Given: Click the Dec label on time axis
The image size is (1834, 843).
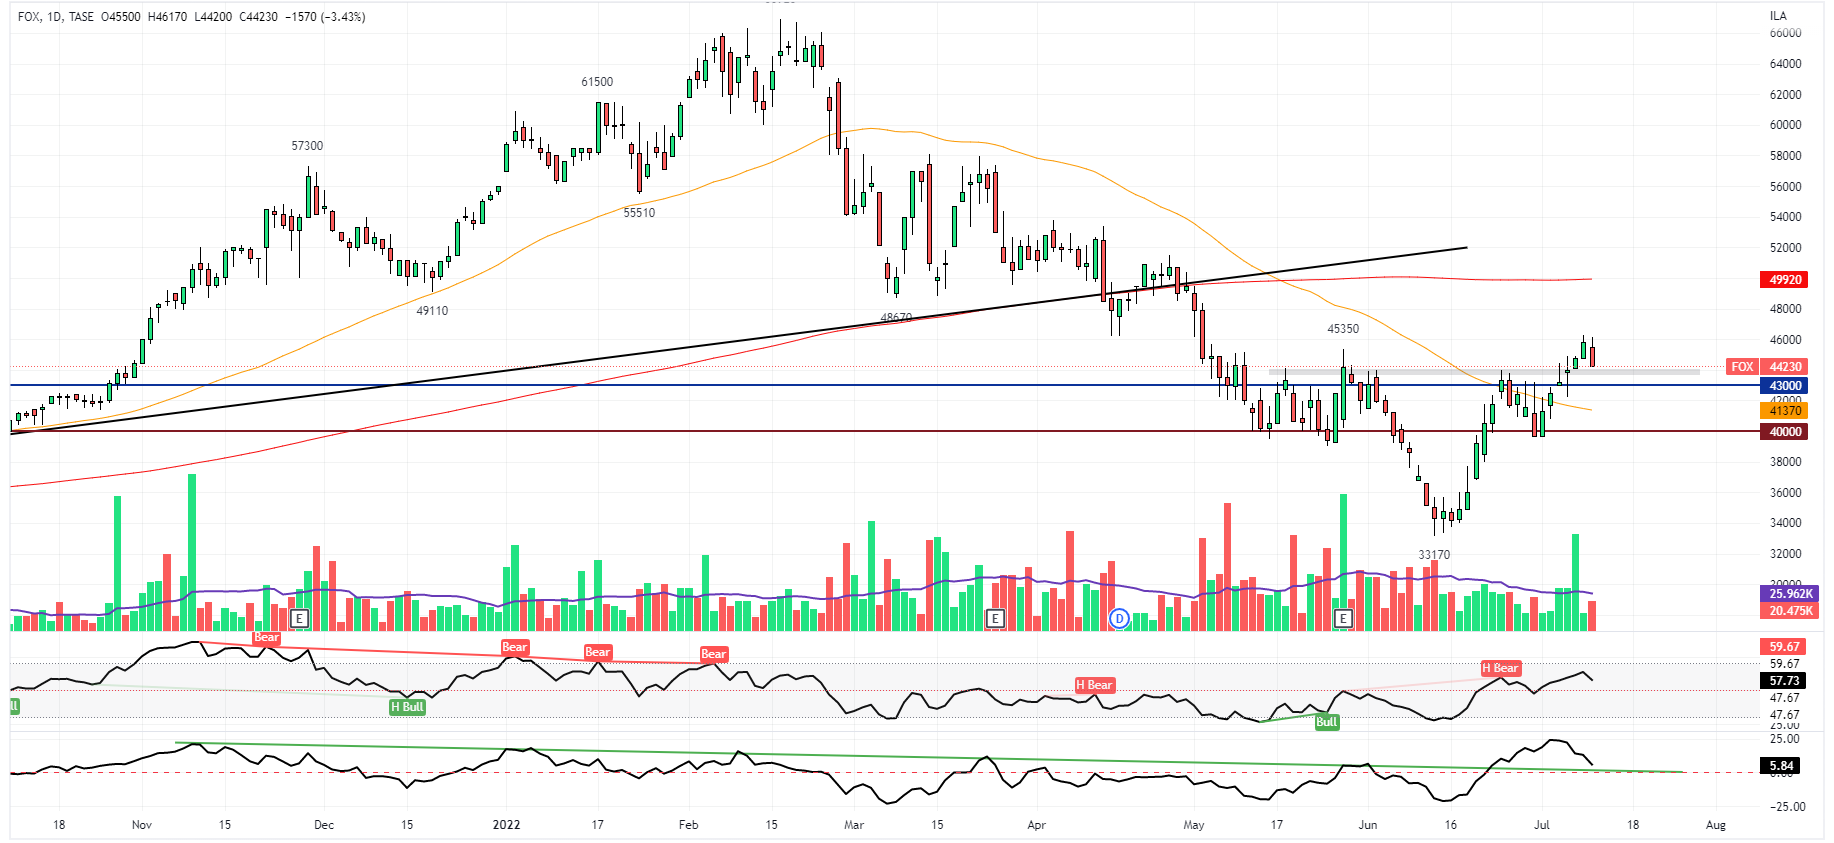Looking at the screenshot, I should 324,825.
